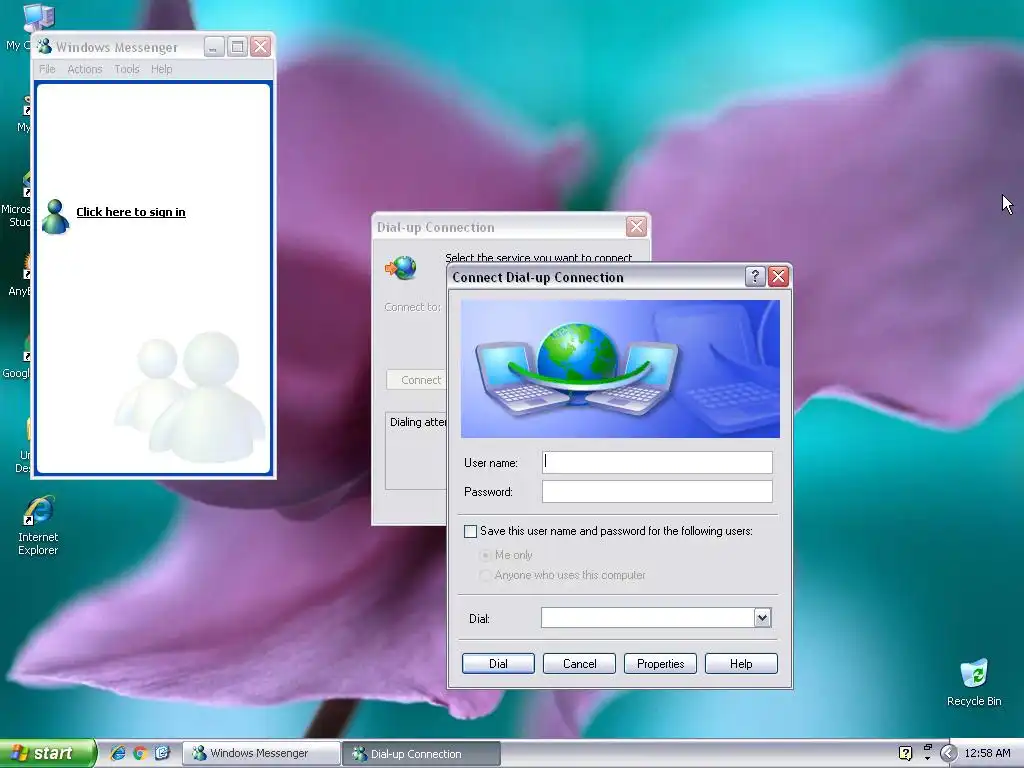This screenshot has height=768, width=1024.
Task: Click the 'Click here to sign in' link
Action: point(131,212)
